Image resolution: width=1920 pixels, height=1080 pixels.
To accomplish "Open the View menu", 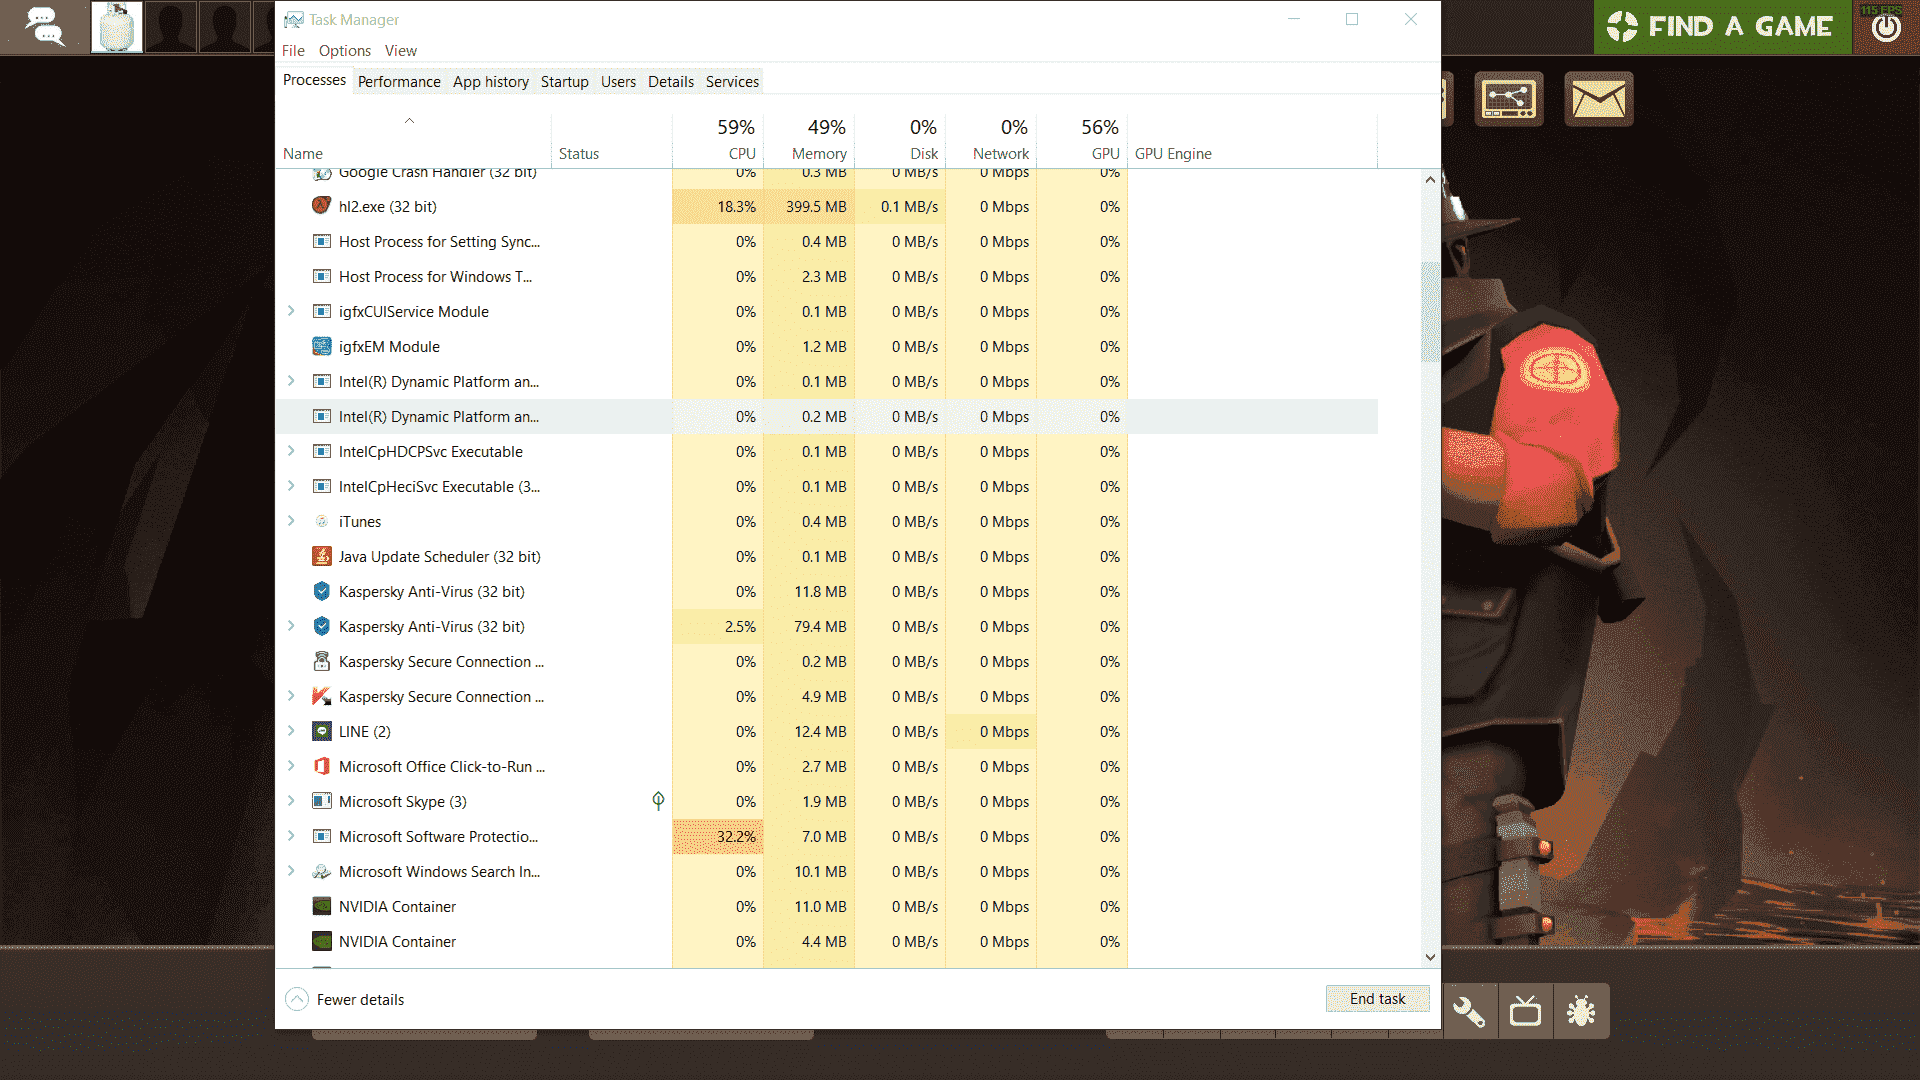I will [x=401, y=51].
